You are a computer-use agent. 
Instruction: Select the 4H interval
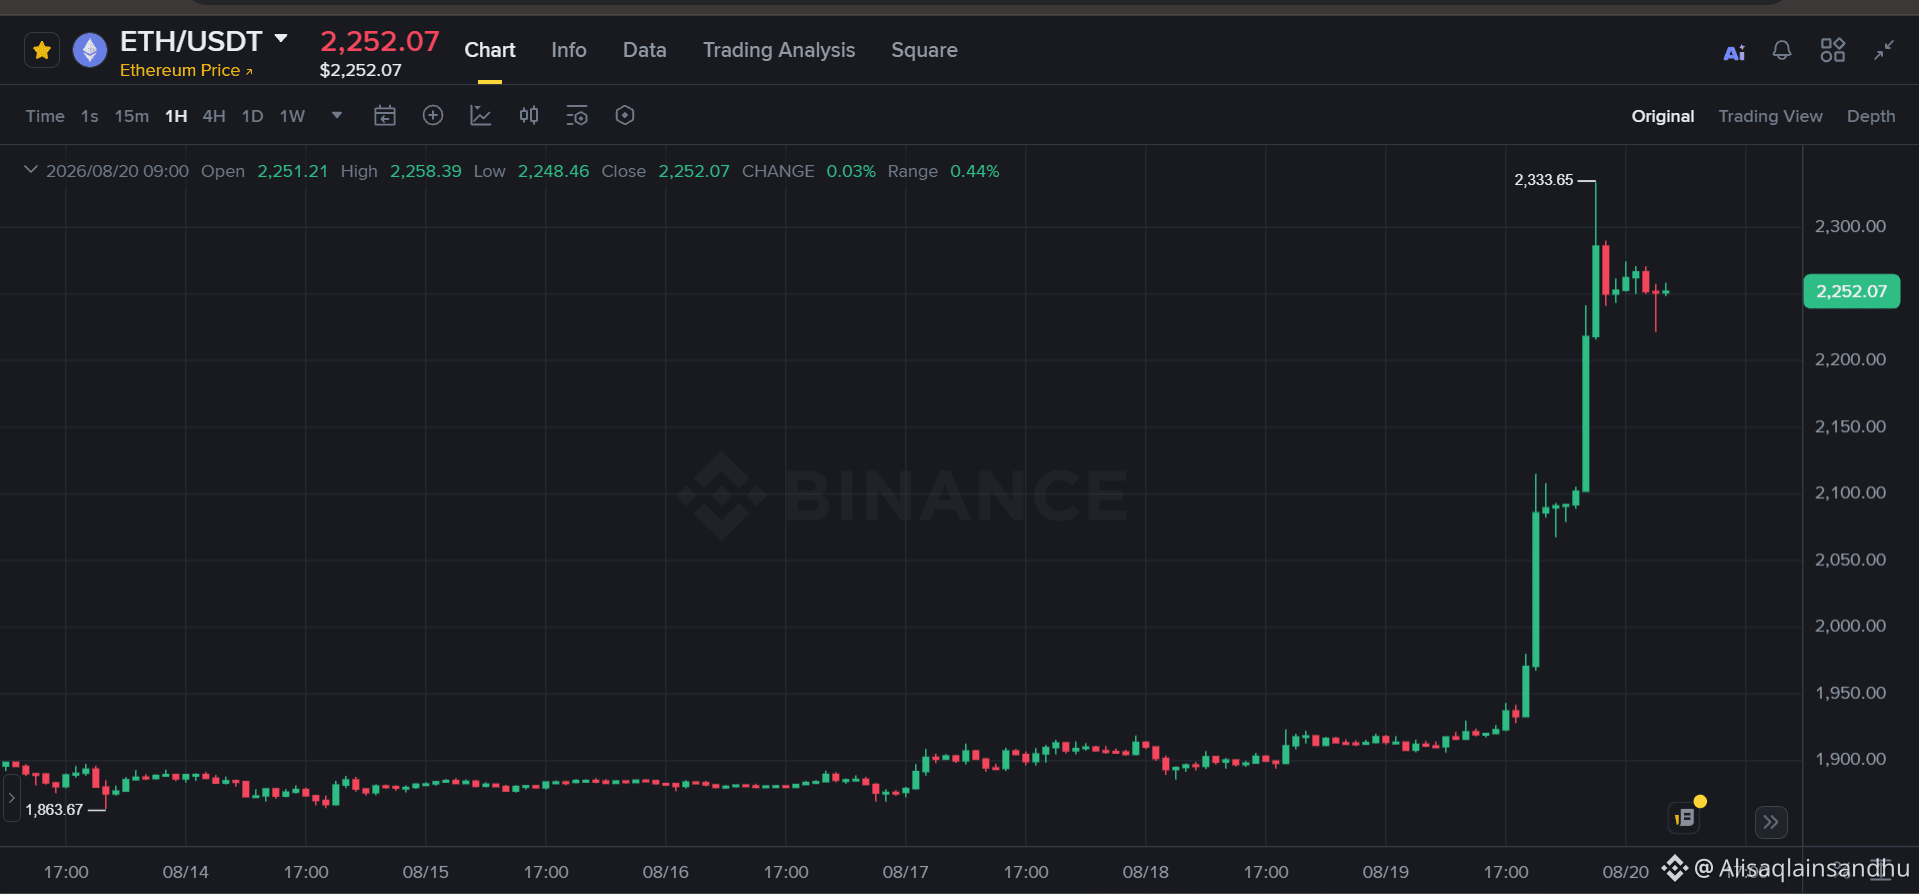[x=214, y=116]
